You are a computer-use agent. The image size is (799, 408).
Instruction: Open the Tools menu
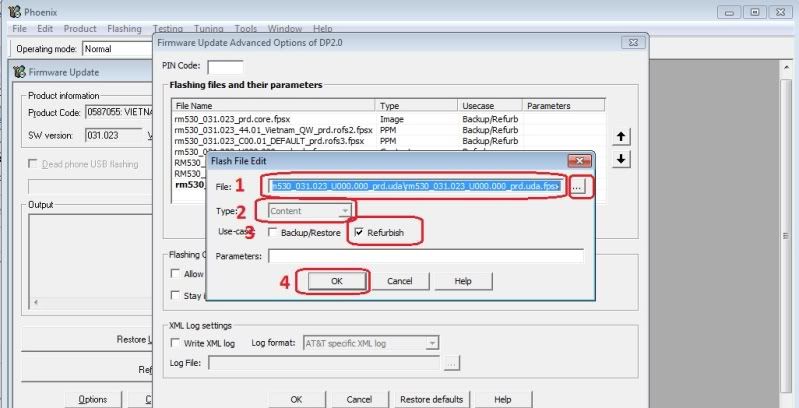pos(246,29)
